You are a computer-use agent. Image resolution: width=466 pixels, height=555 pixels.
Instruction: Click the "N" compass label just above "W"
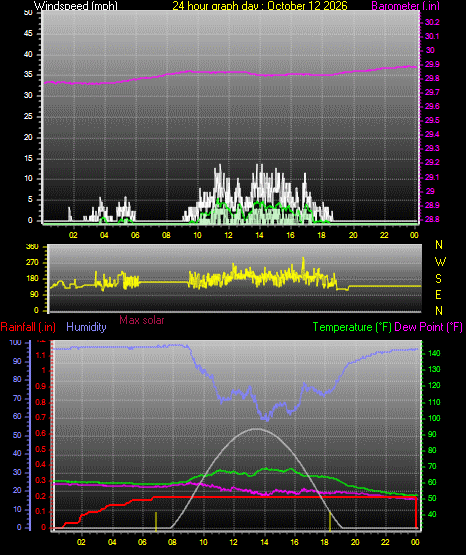tap(439, 245)
